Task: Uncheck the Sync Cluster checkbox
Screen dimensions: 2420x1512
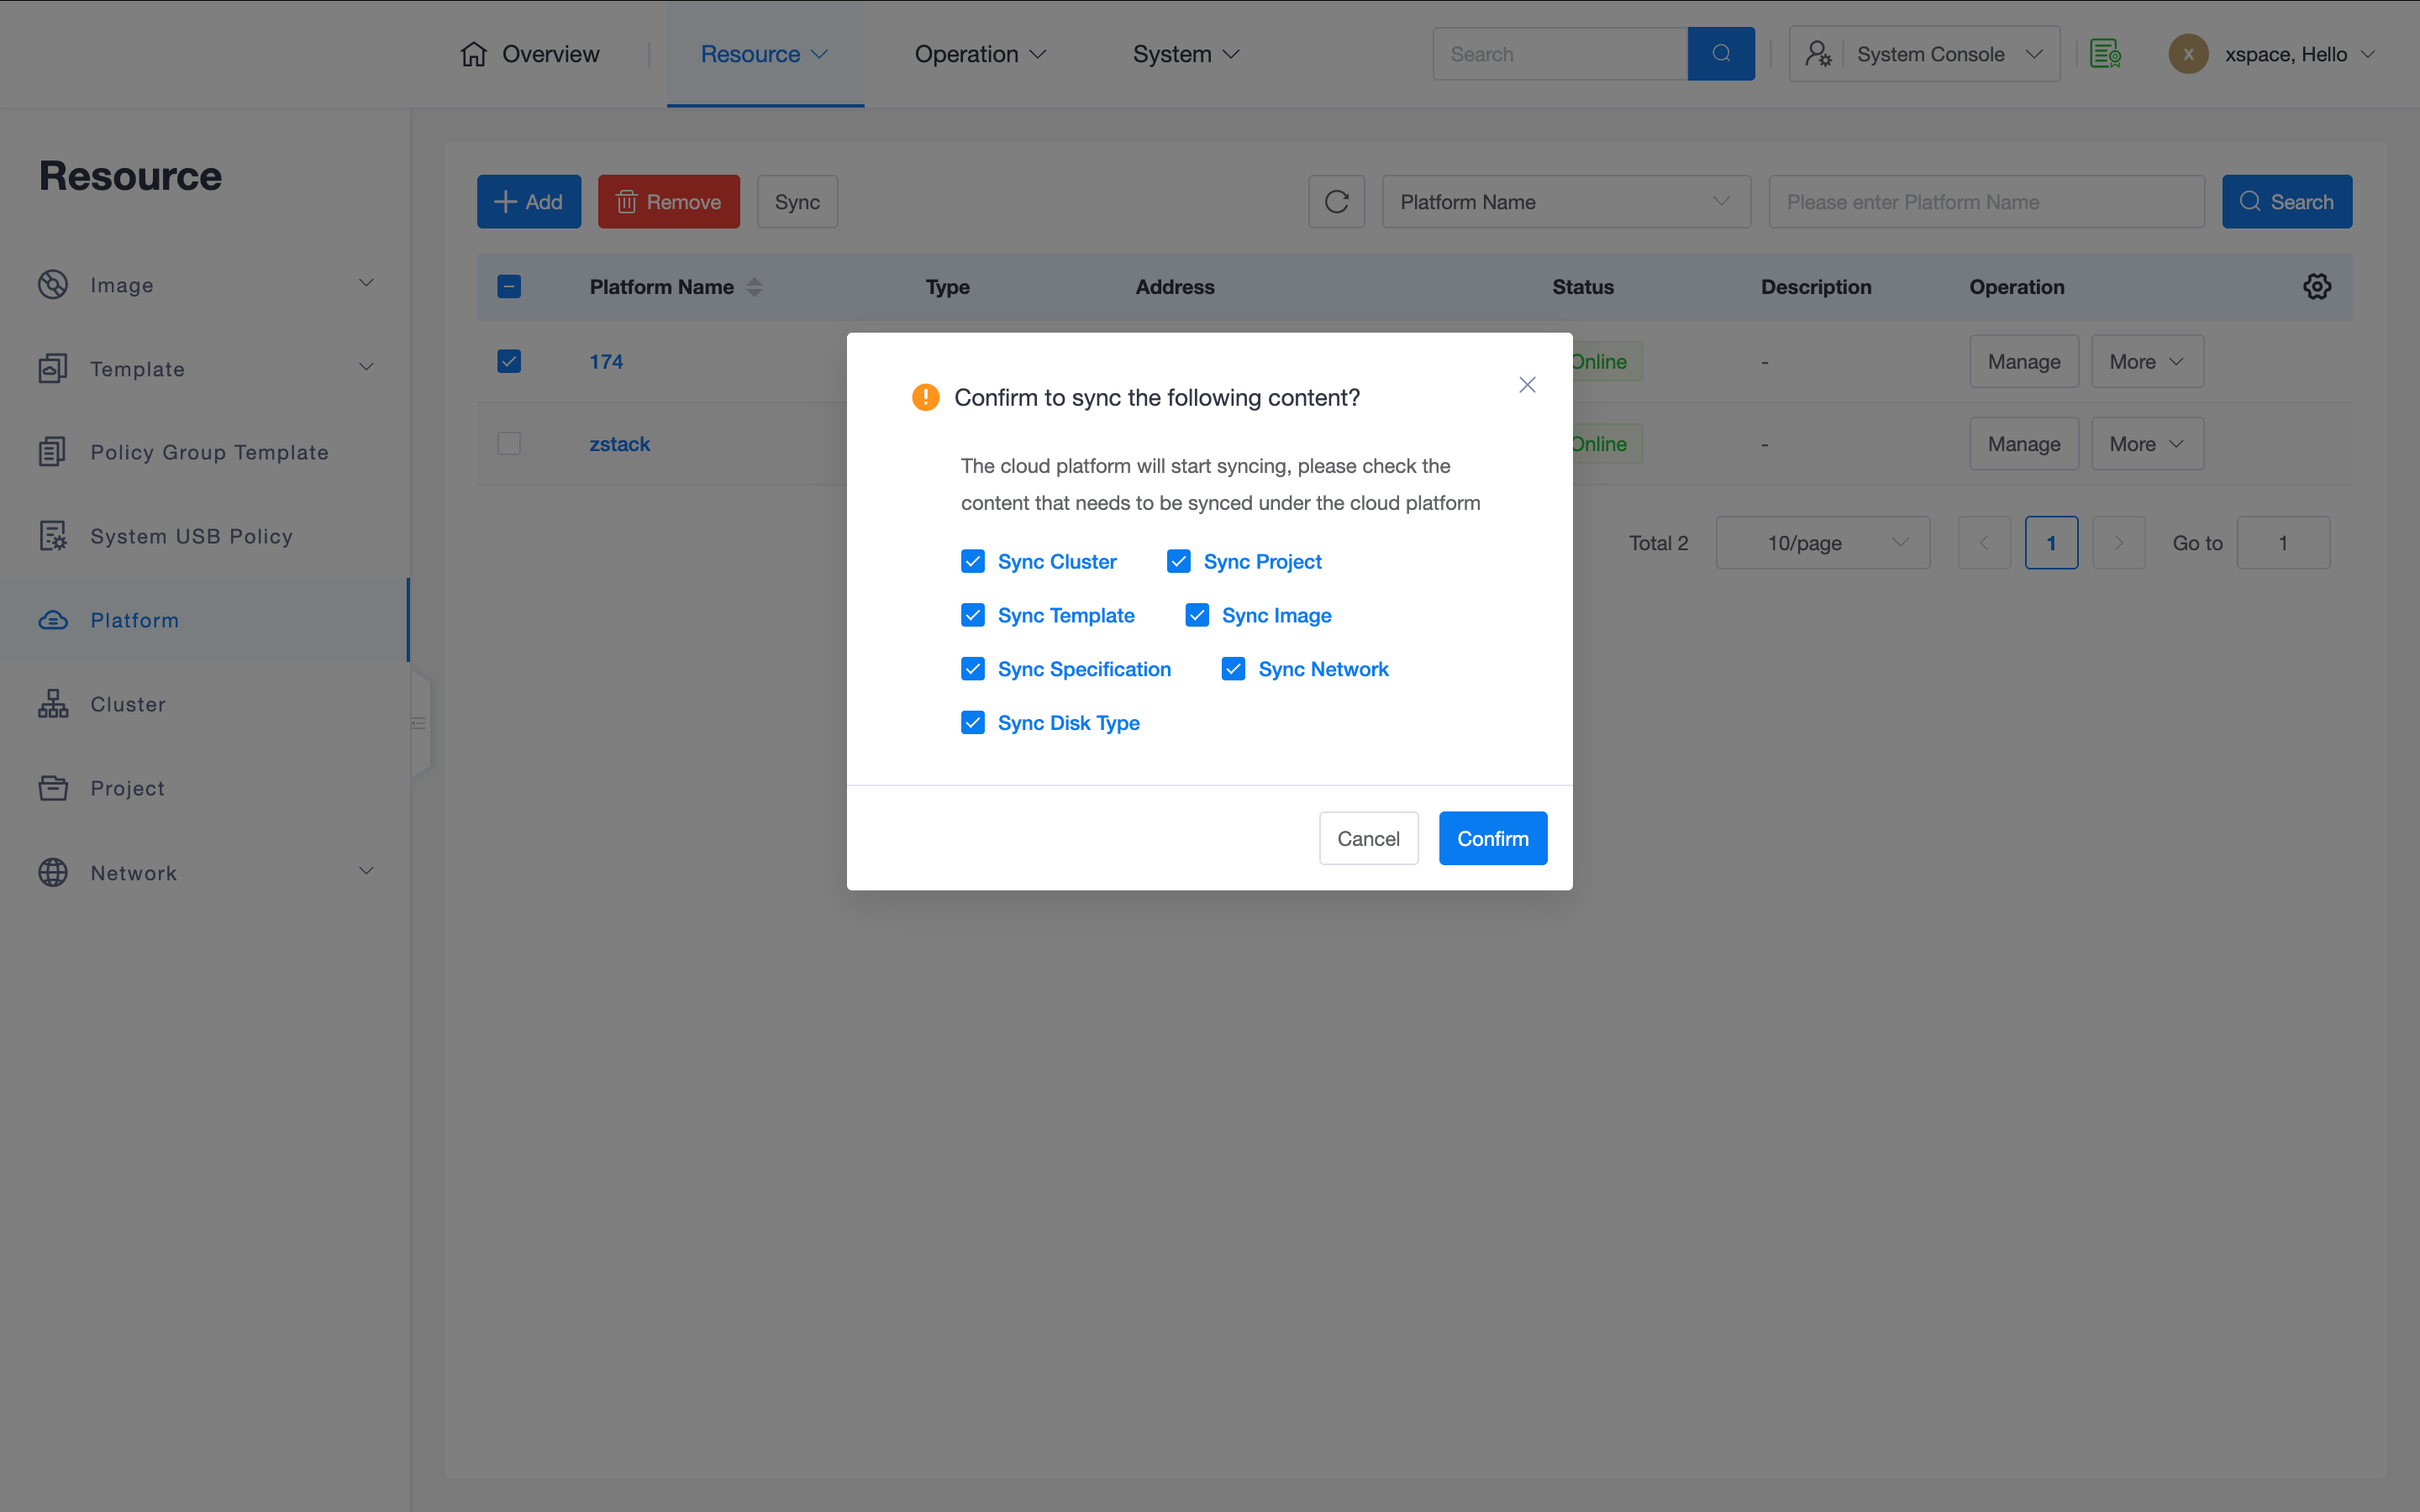Action: pyautogui.click(x=973, y=561)
